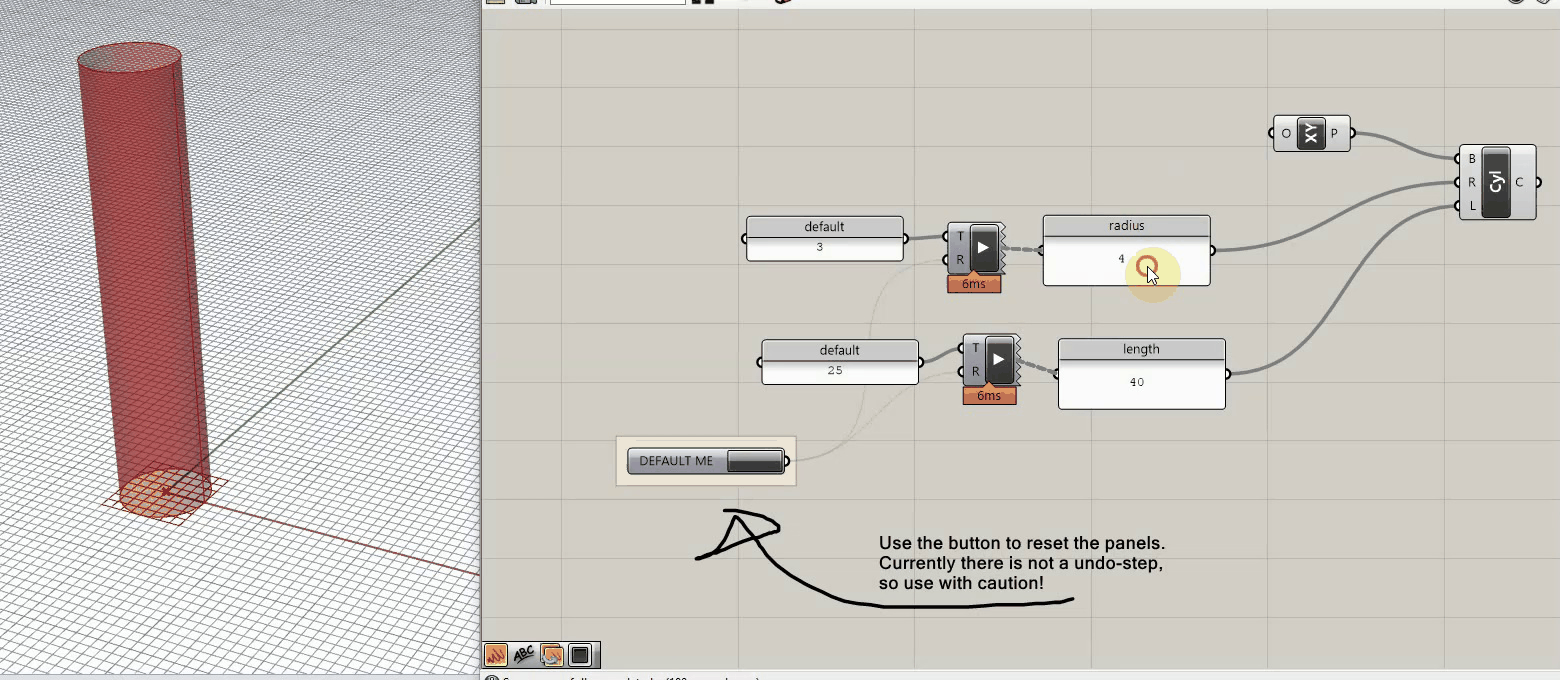Open the first markov widget icon in bottom toolbar
1560x680 pixels.
pos(496,655)
